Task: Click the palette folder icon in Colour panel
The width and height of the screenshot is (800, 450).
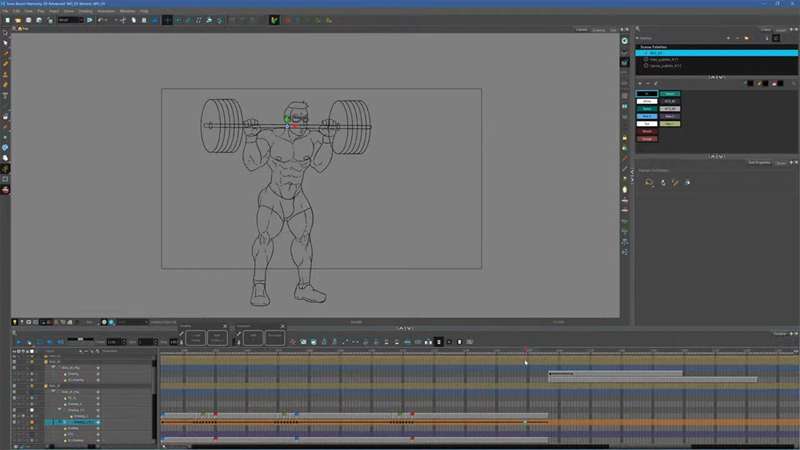Action: (746, 38)
